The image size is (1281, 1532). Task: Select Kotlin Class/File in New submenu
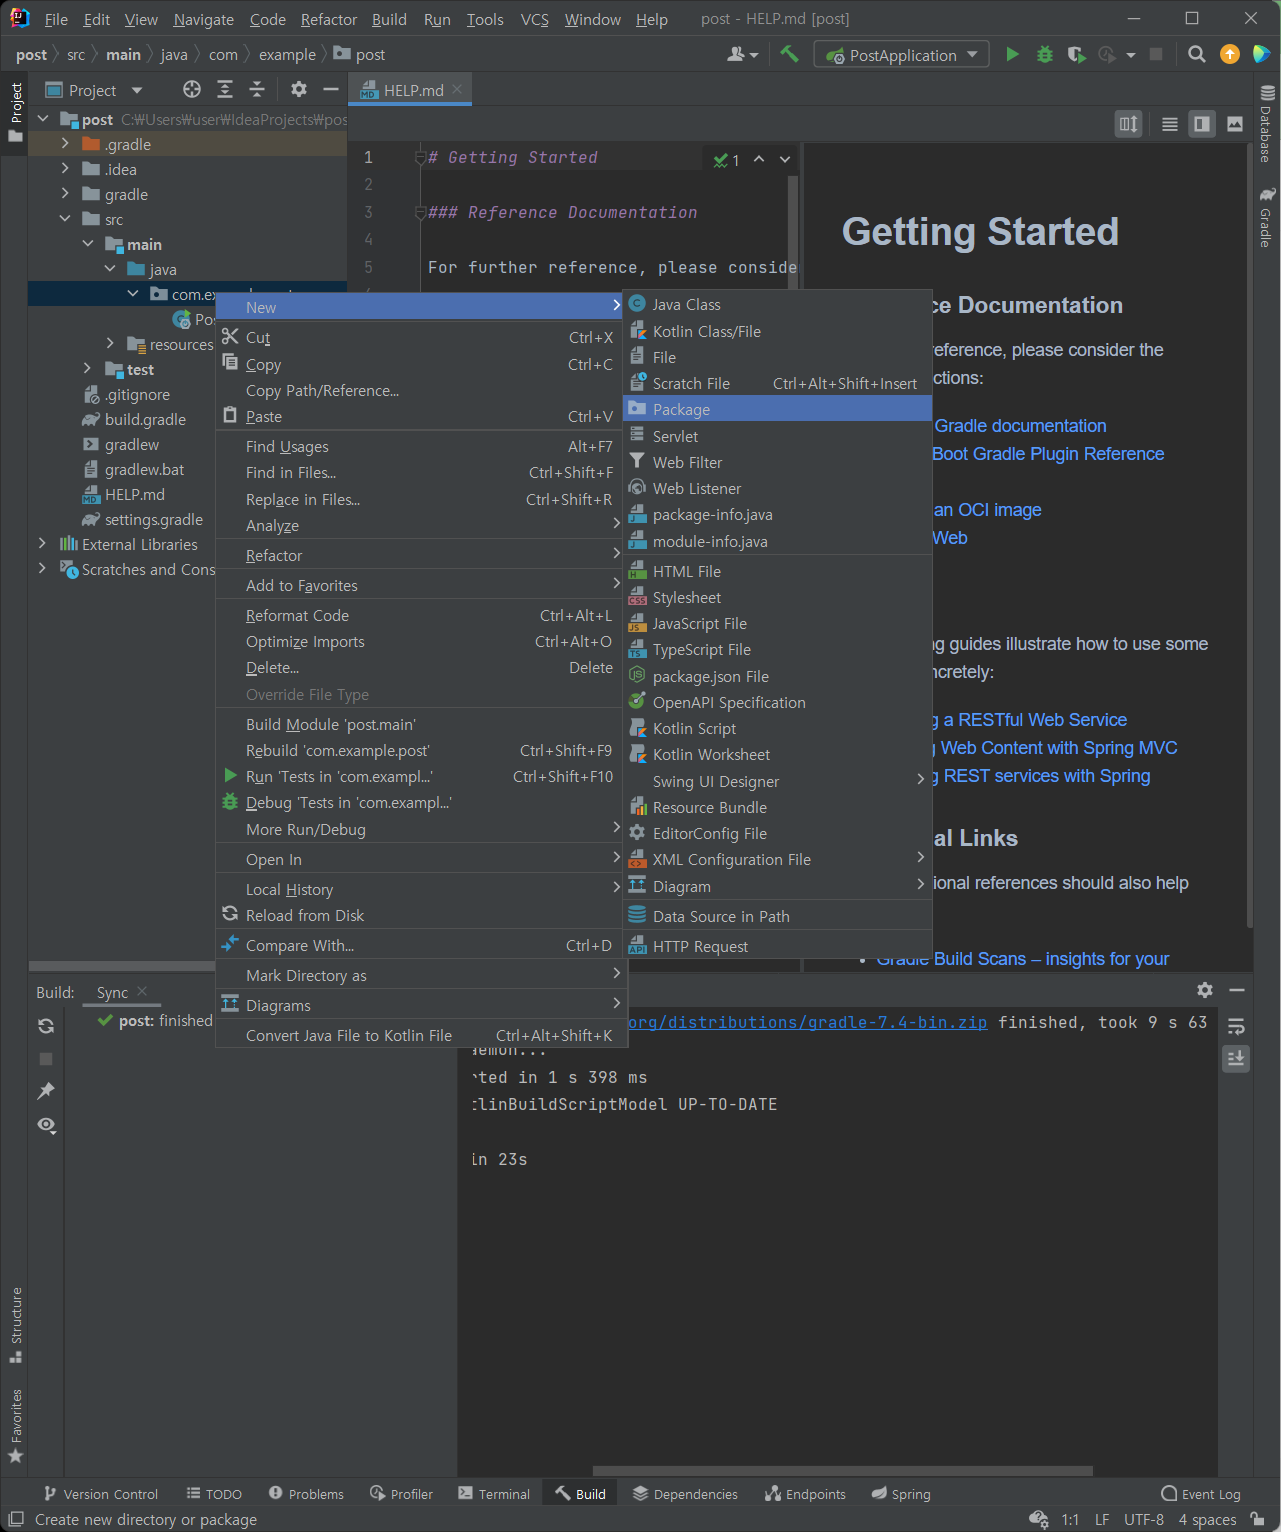(x=777, y=331)
